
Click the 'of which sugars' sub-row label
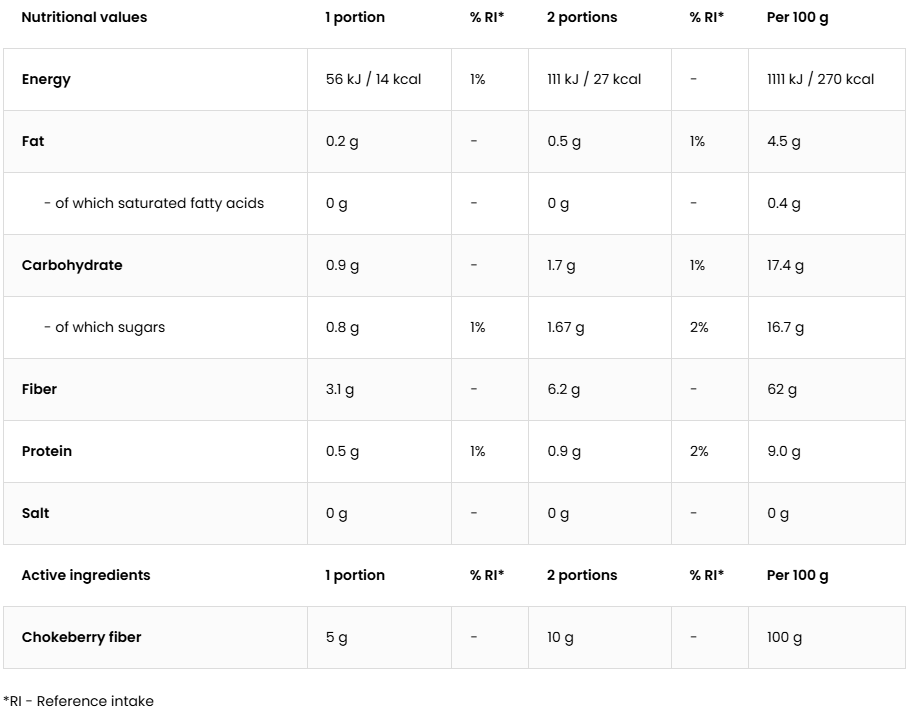click(x=104, y=327)
